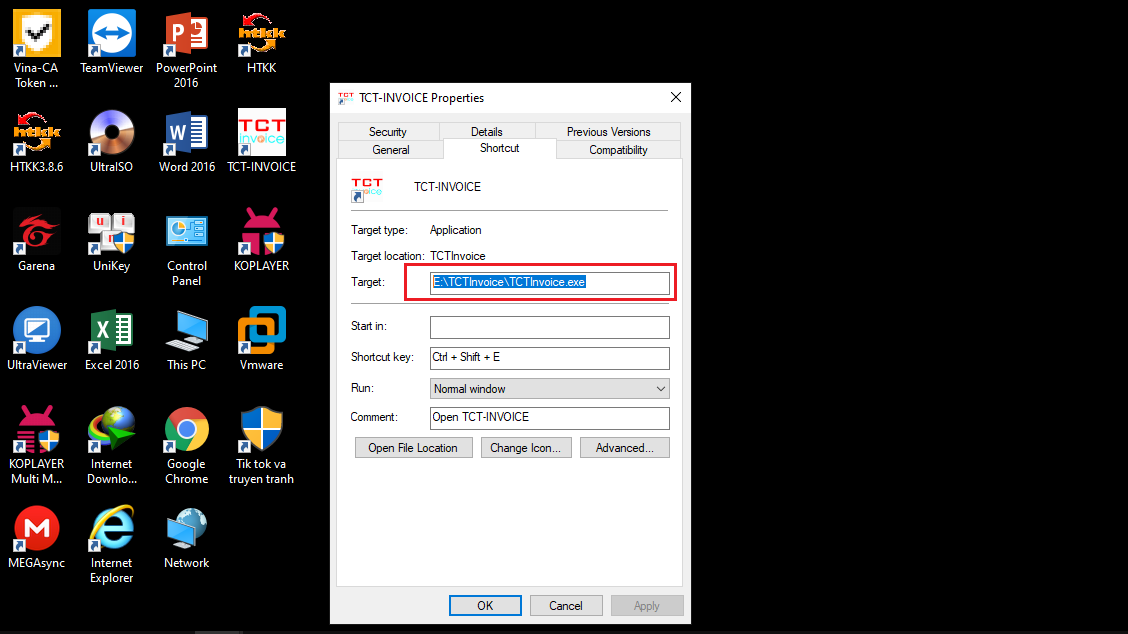Switch to the Details tab
This screenshot has height=634, width=1128.
tap(486, 132)
